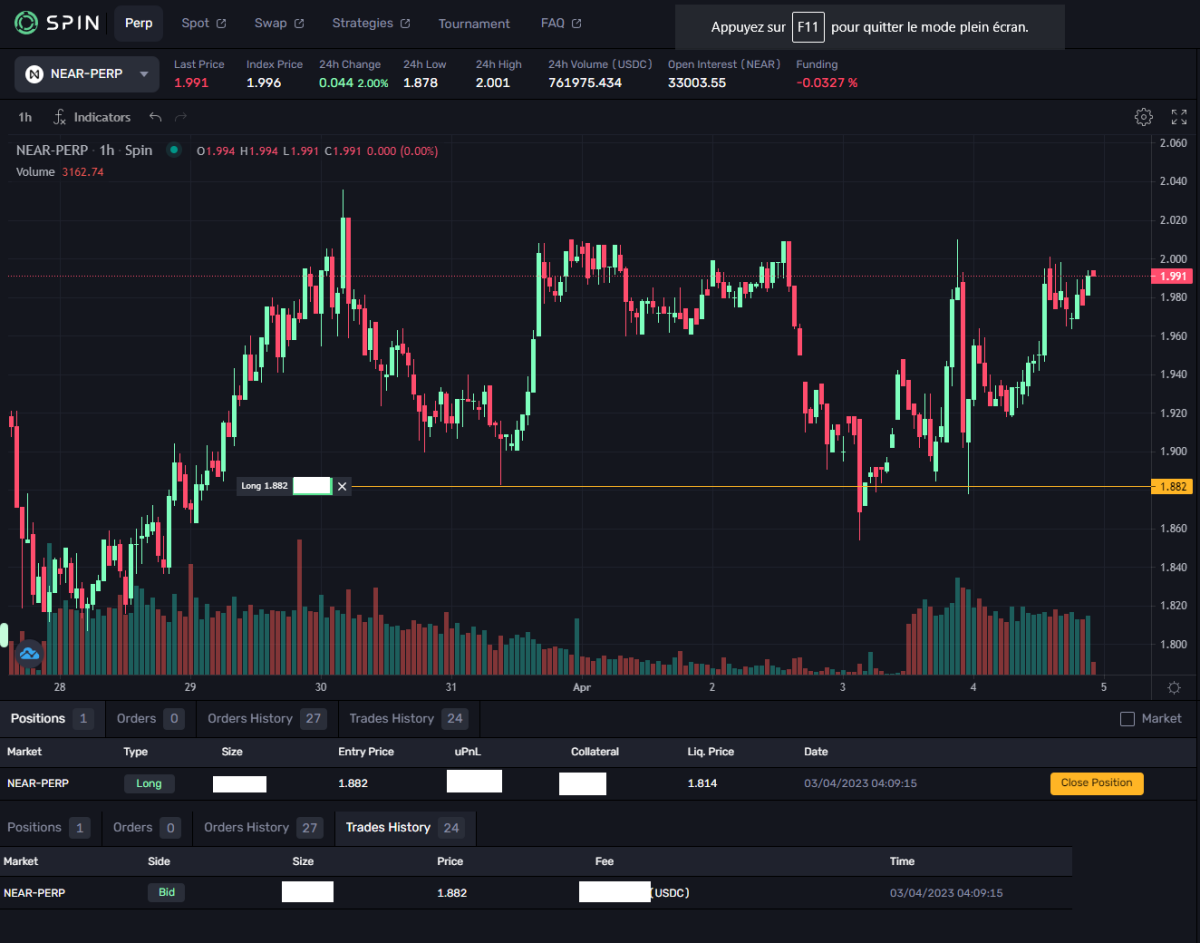Click the external-link icon next to FAQ
This screenshot has width=1200, height=943.
tap(578, 22)
